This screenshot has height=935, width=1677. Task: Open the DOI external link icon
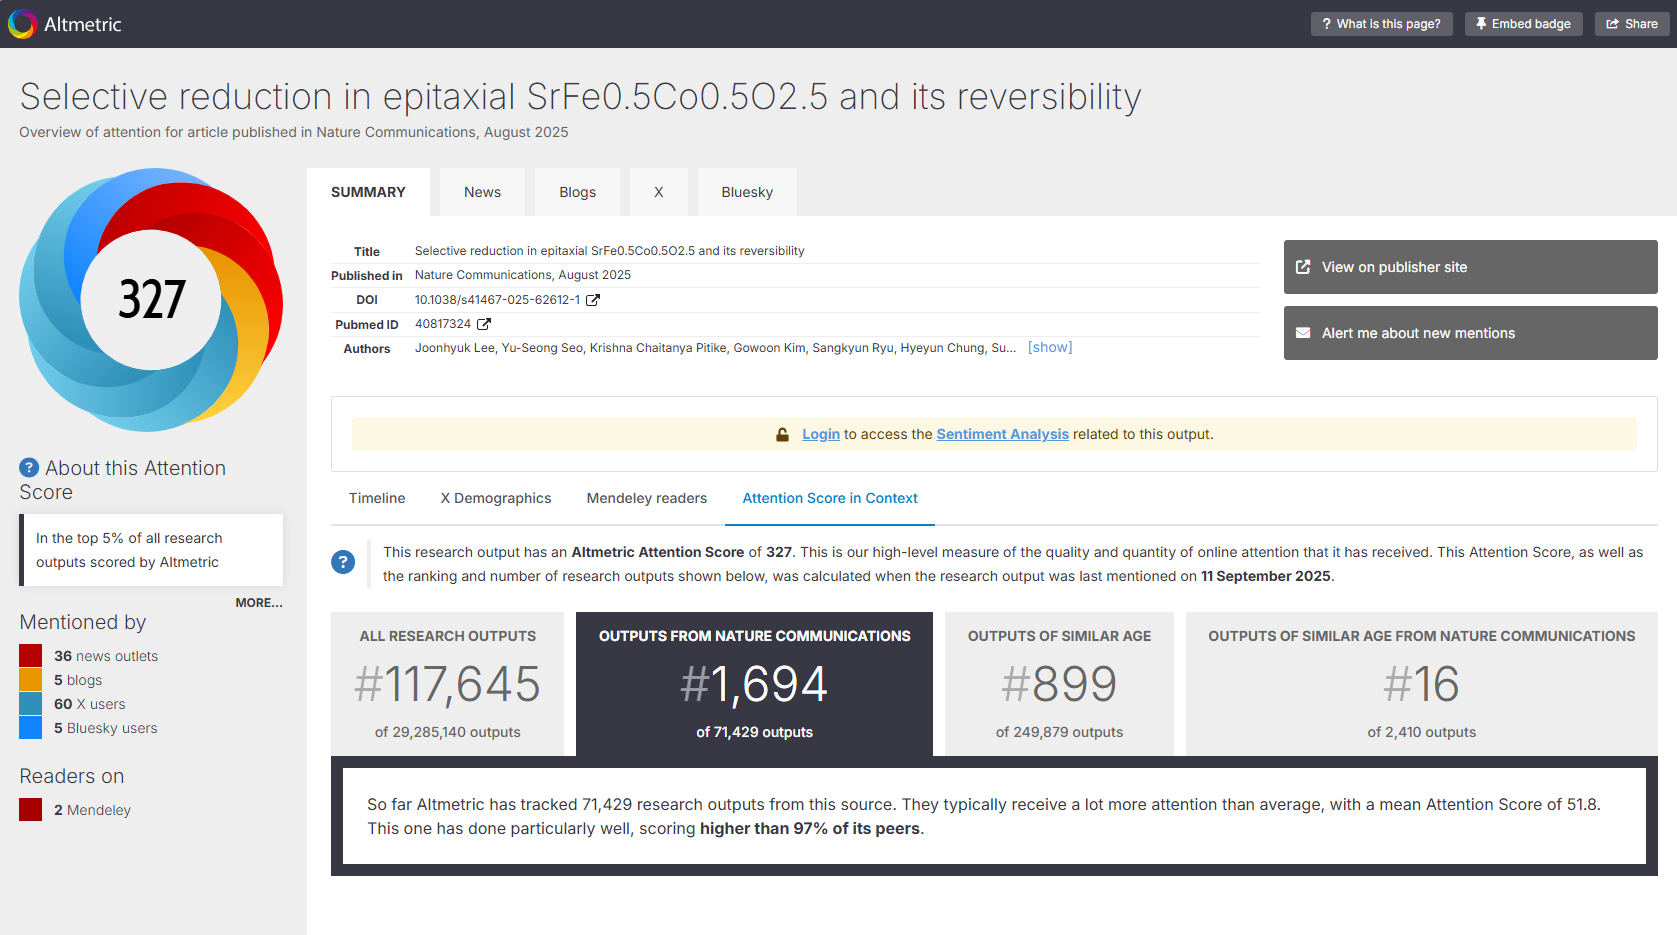[593, 300]
